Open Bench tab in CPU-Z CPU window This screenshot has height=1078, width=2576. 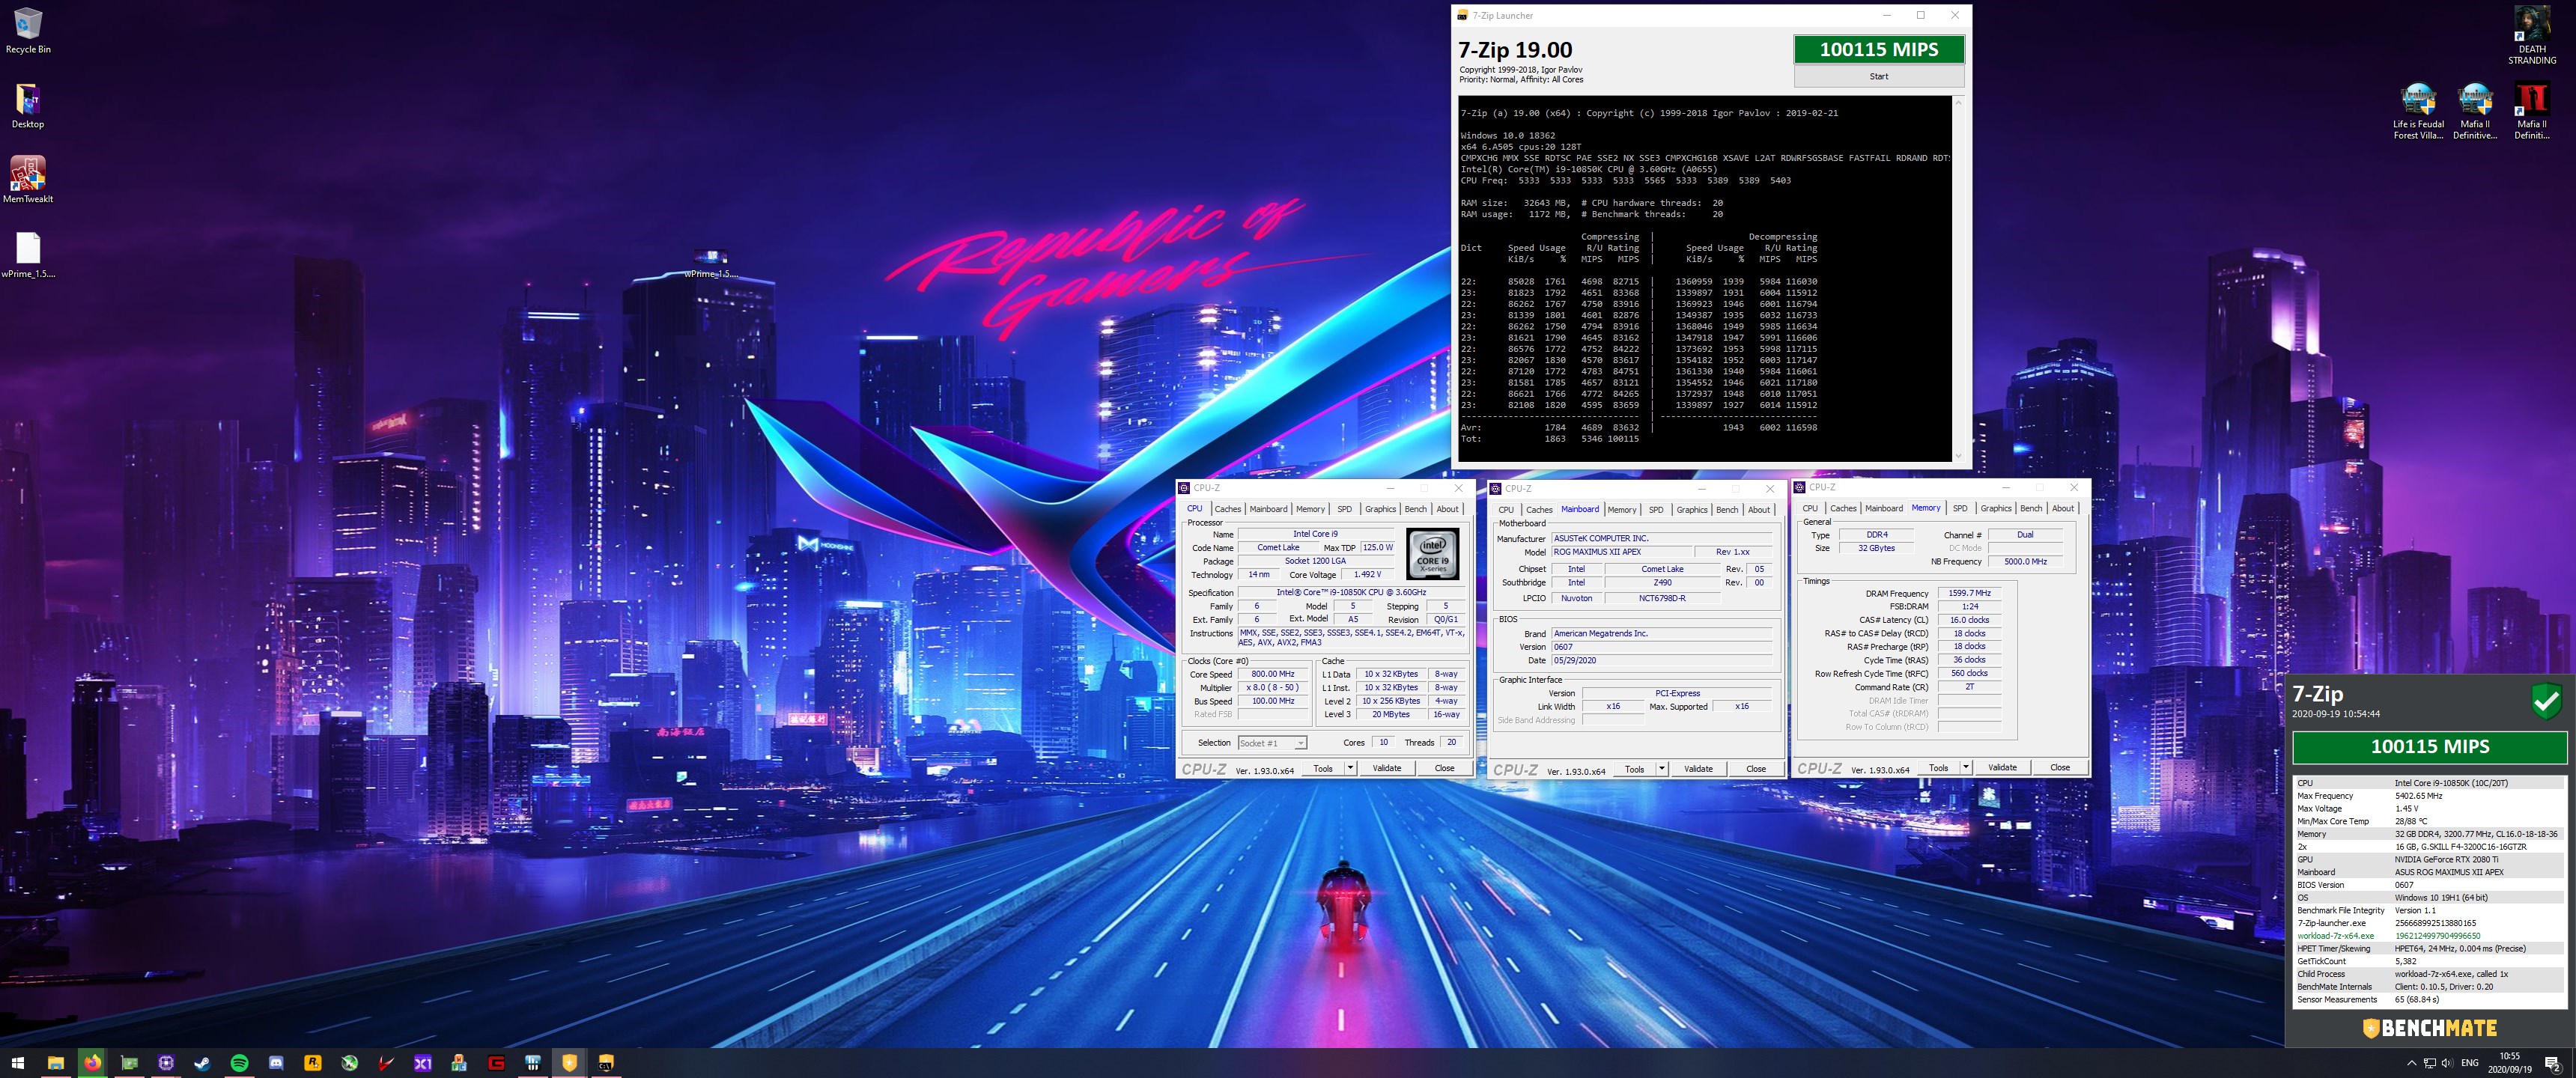(1415, 509)
